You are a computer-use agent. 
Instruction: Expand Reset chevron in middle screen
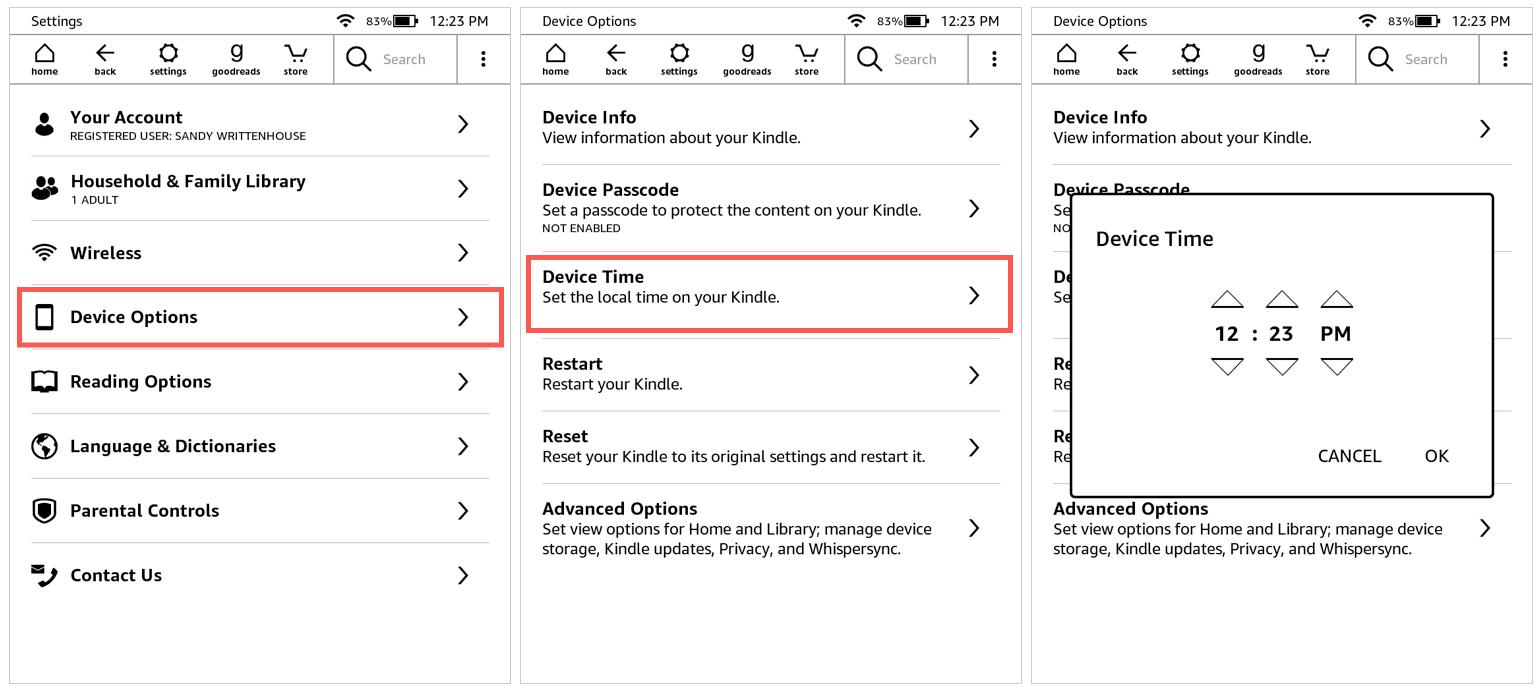click(x=974, y=447)
